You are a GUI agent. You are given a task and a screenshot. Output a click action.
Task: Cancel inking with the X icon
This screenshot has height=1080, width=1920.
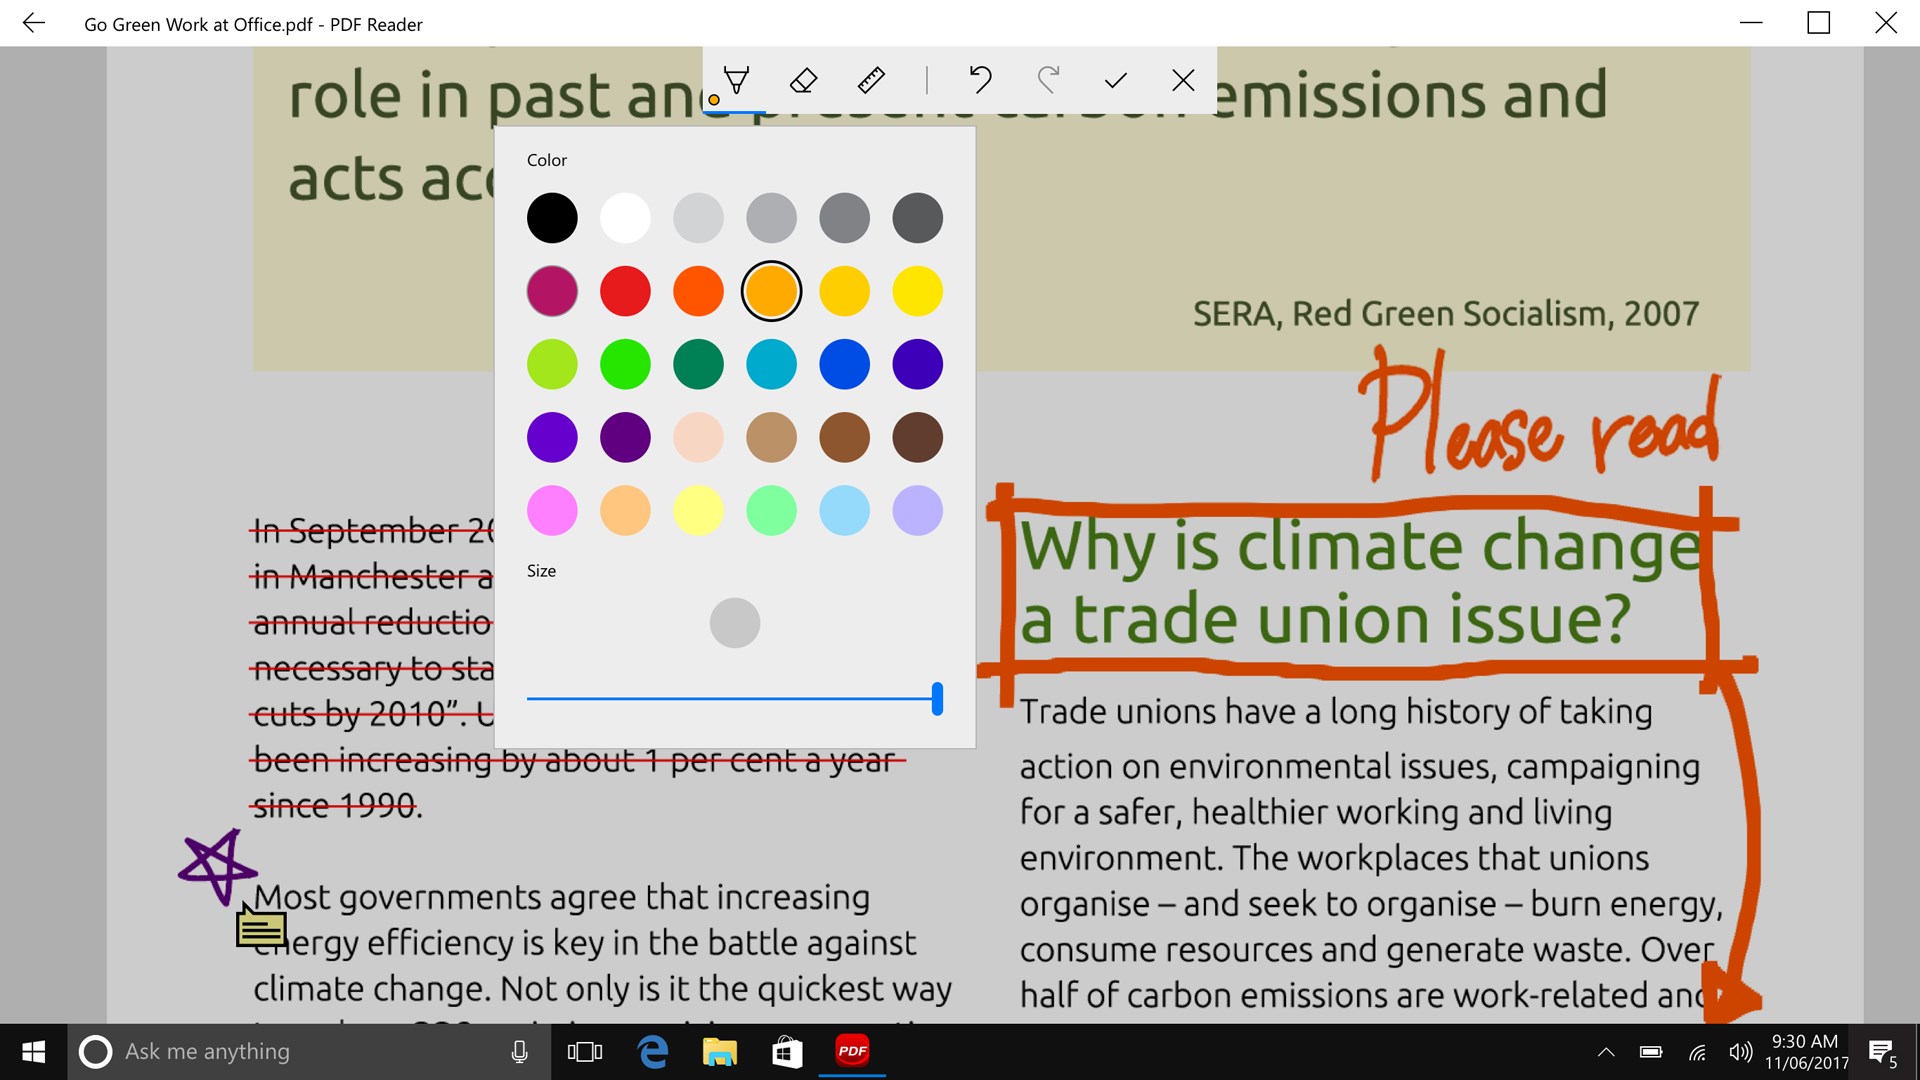click(1183, 80)
